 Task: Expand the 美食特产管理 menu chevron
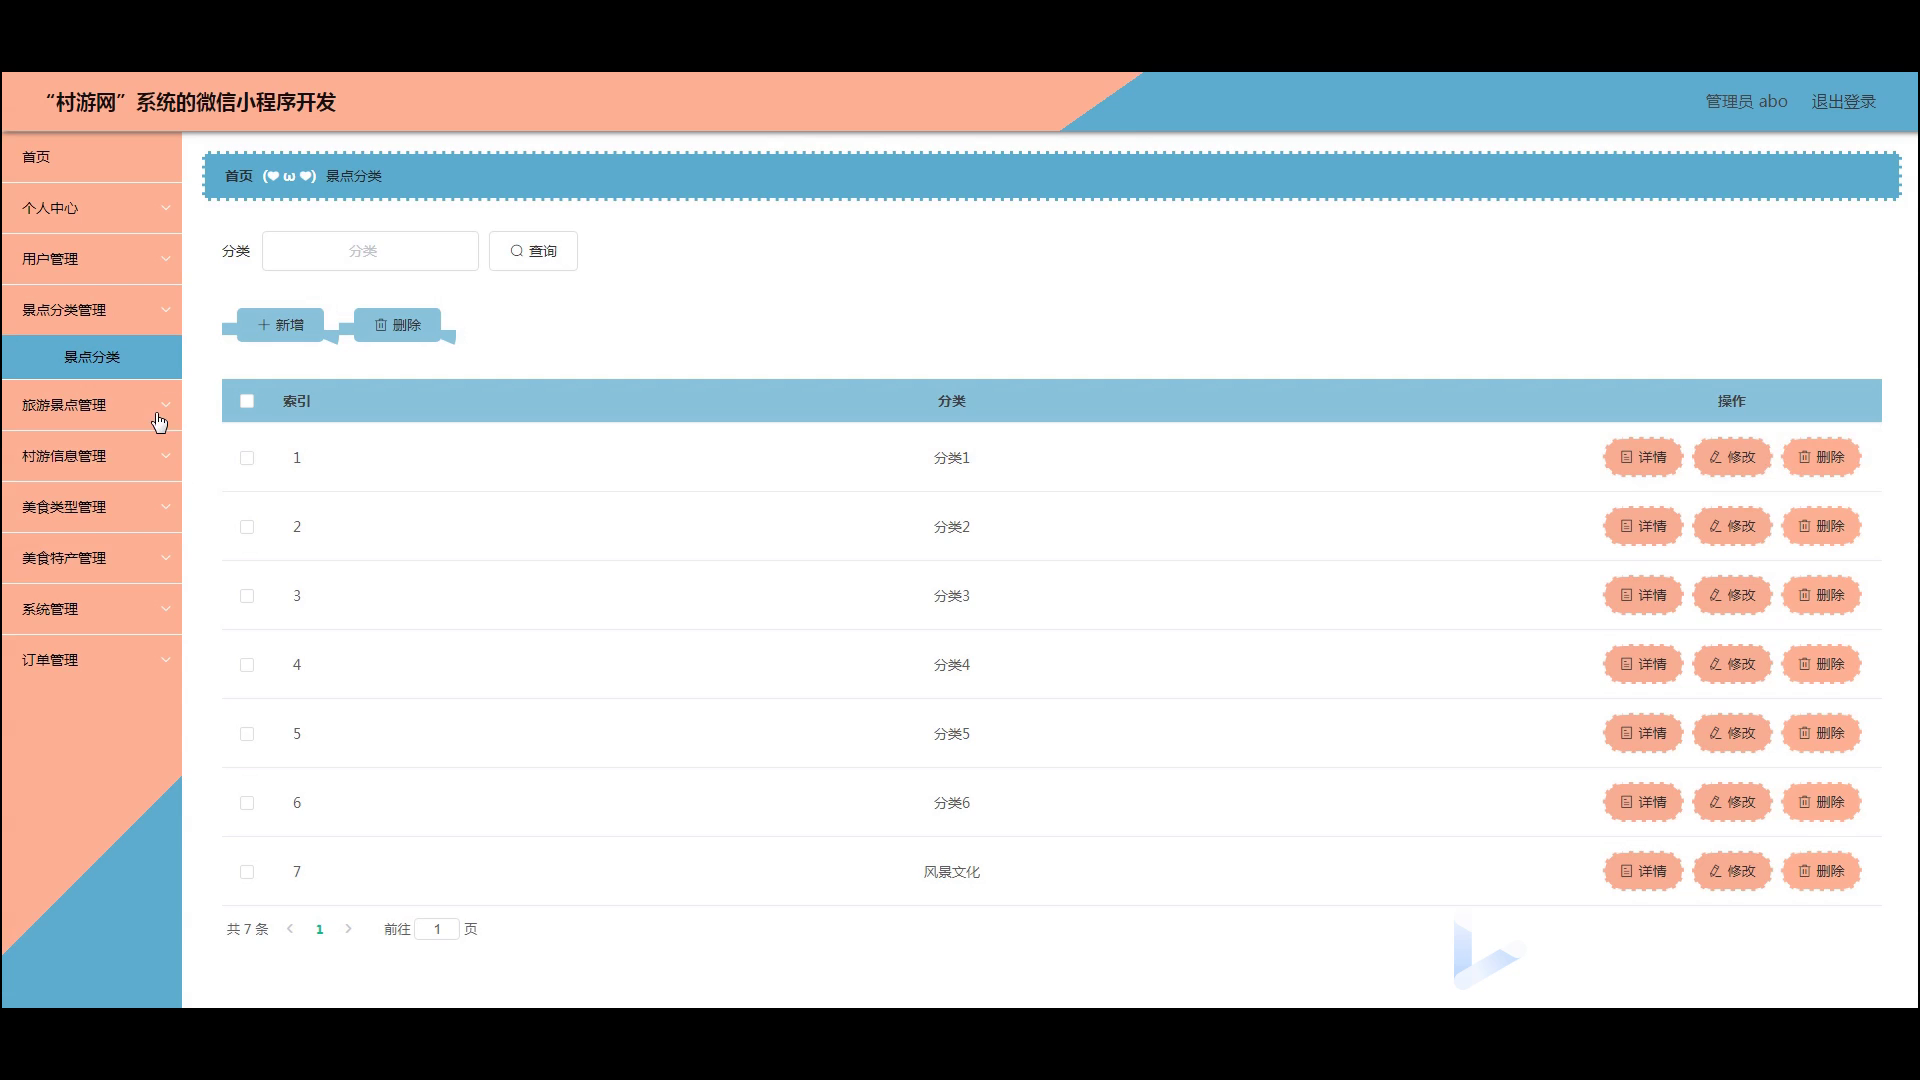tap(166, 558)
